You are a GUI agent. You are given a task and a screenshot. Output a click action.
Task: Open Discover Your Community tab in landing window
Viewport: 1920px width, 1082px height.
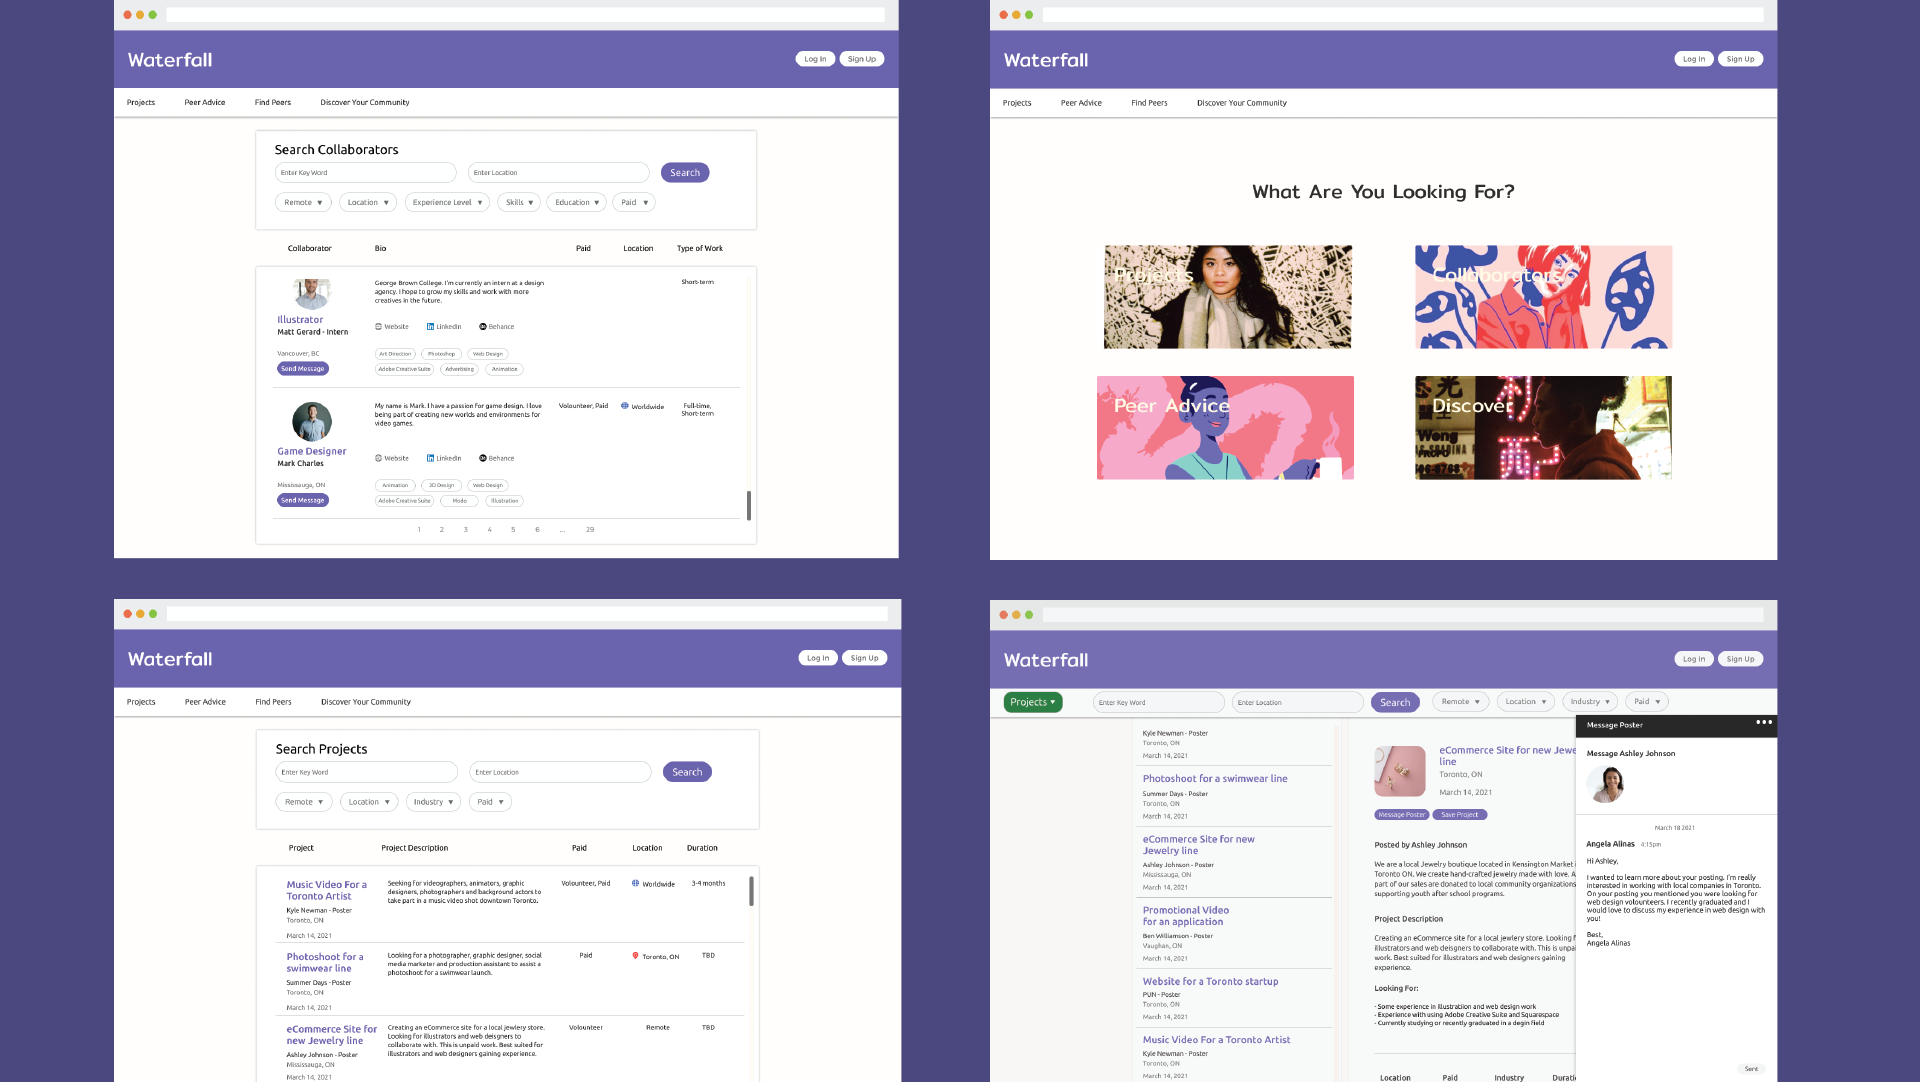point(1242,103)
